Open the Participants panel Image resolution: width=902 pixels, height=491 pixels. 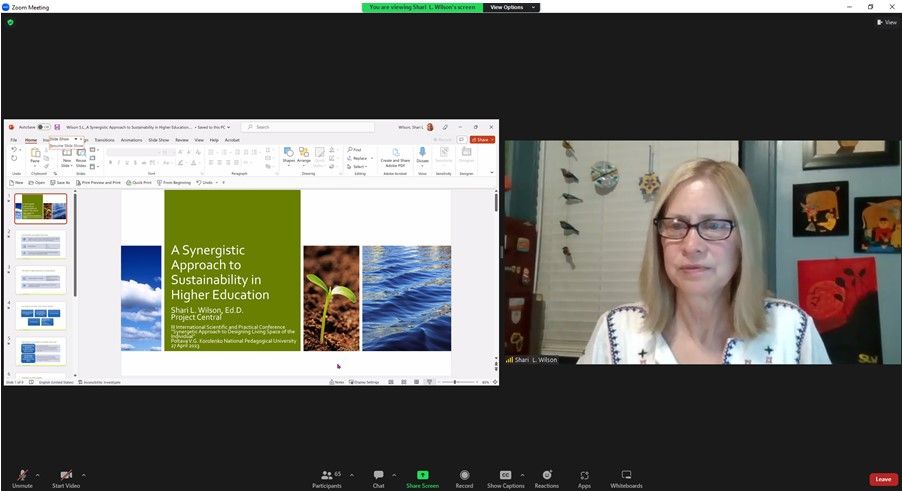[326, 475]
